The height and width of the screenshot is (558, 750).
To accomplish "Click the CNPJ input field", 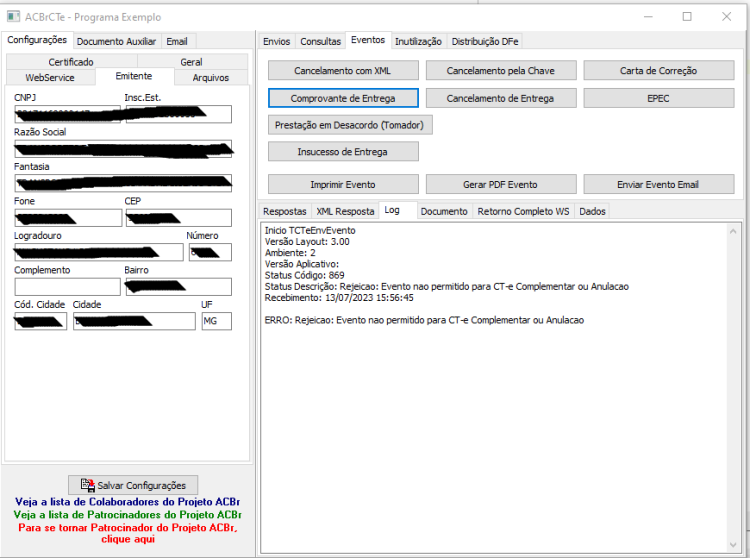I will 67,114.
